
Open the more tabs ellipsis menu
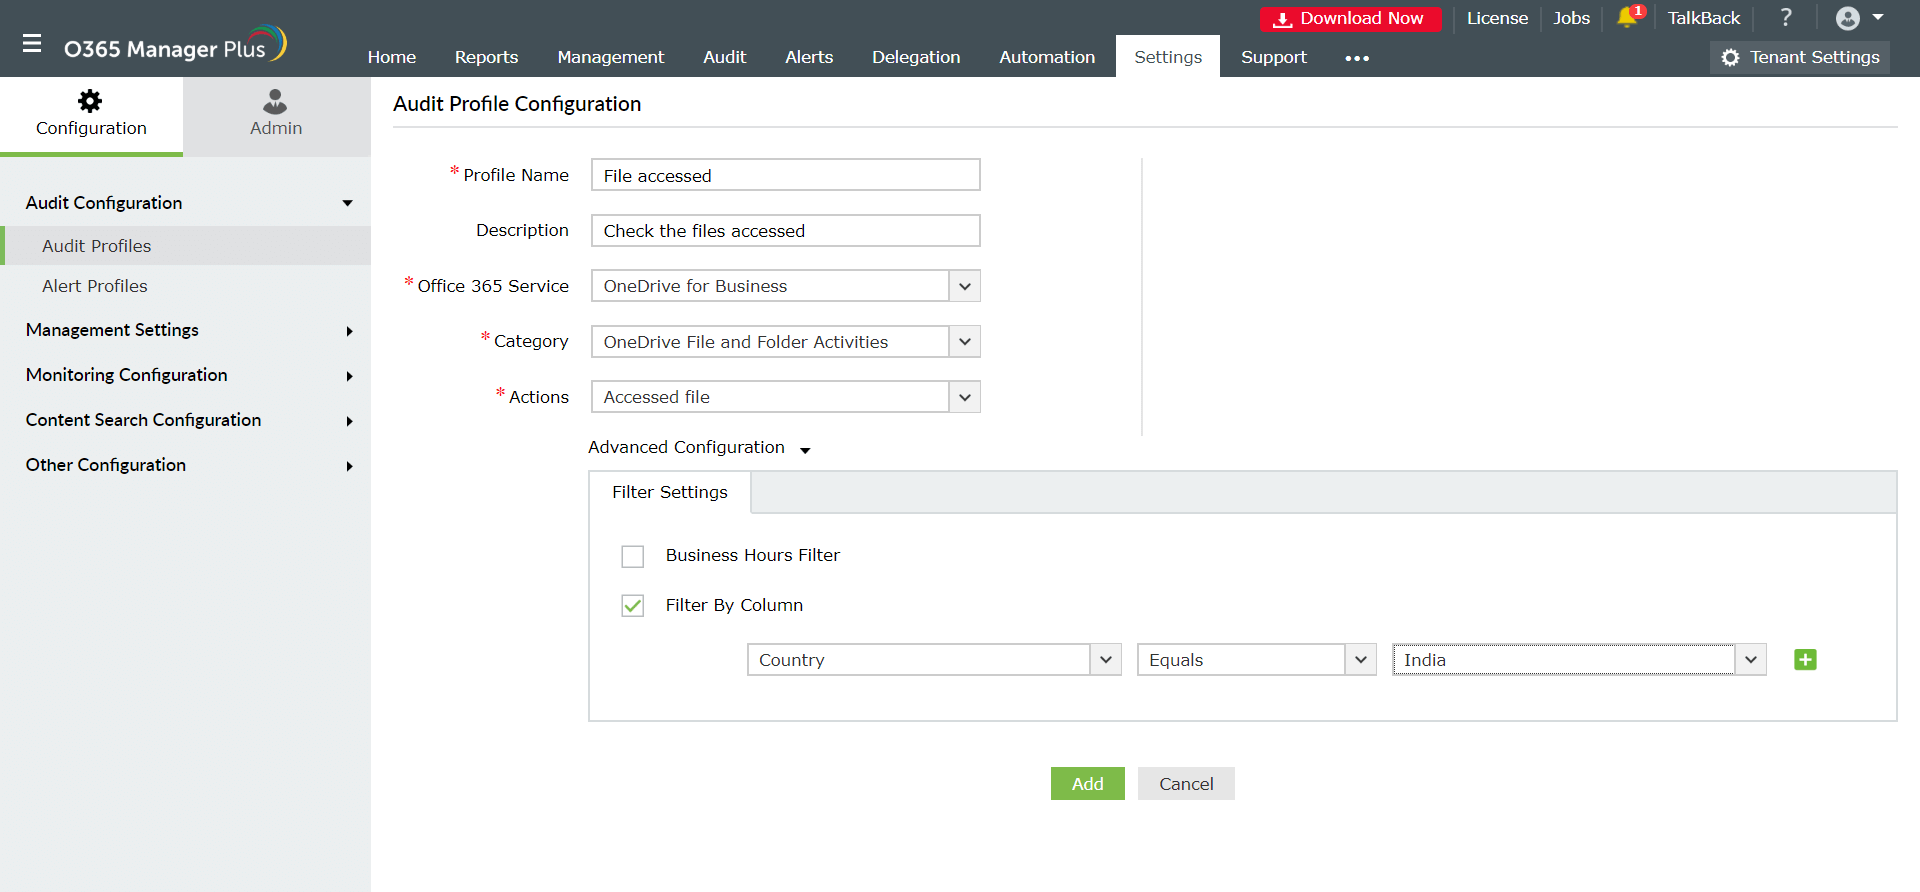coord(1357,58)
